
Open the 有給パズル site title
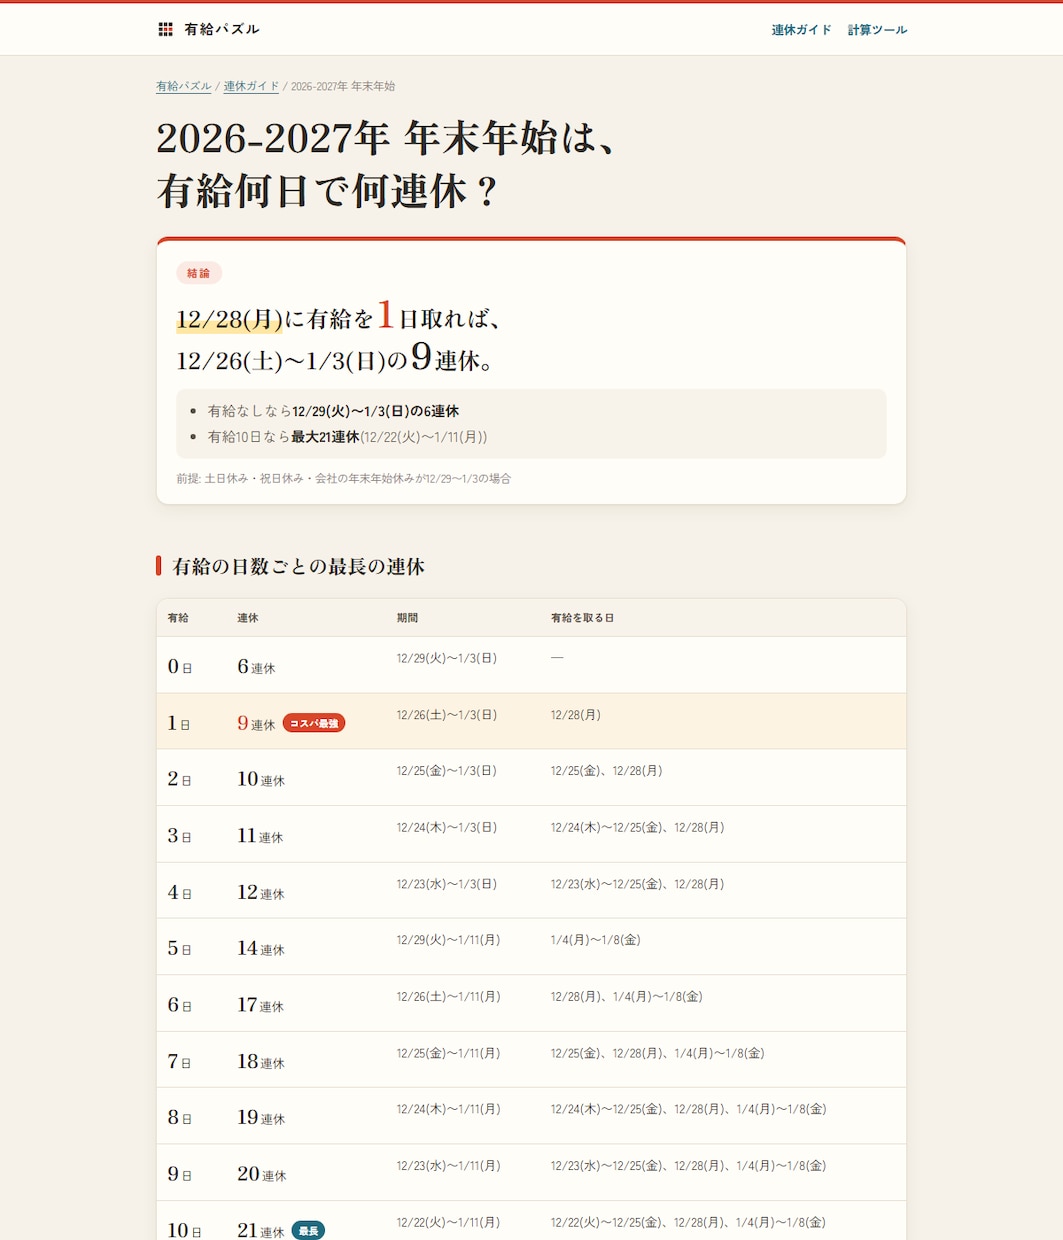222,30
